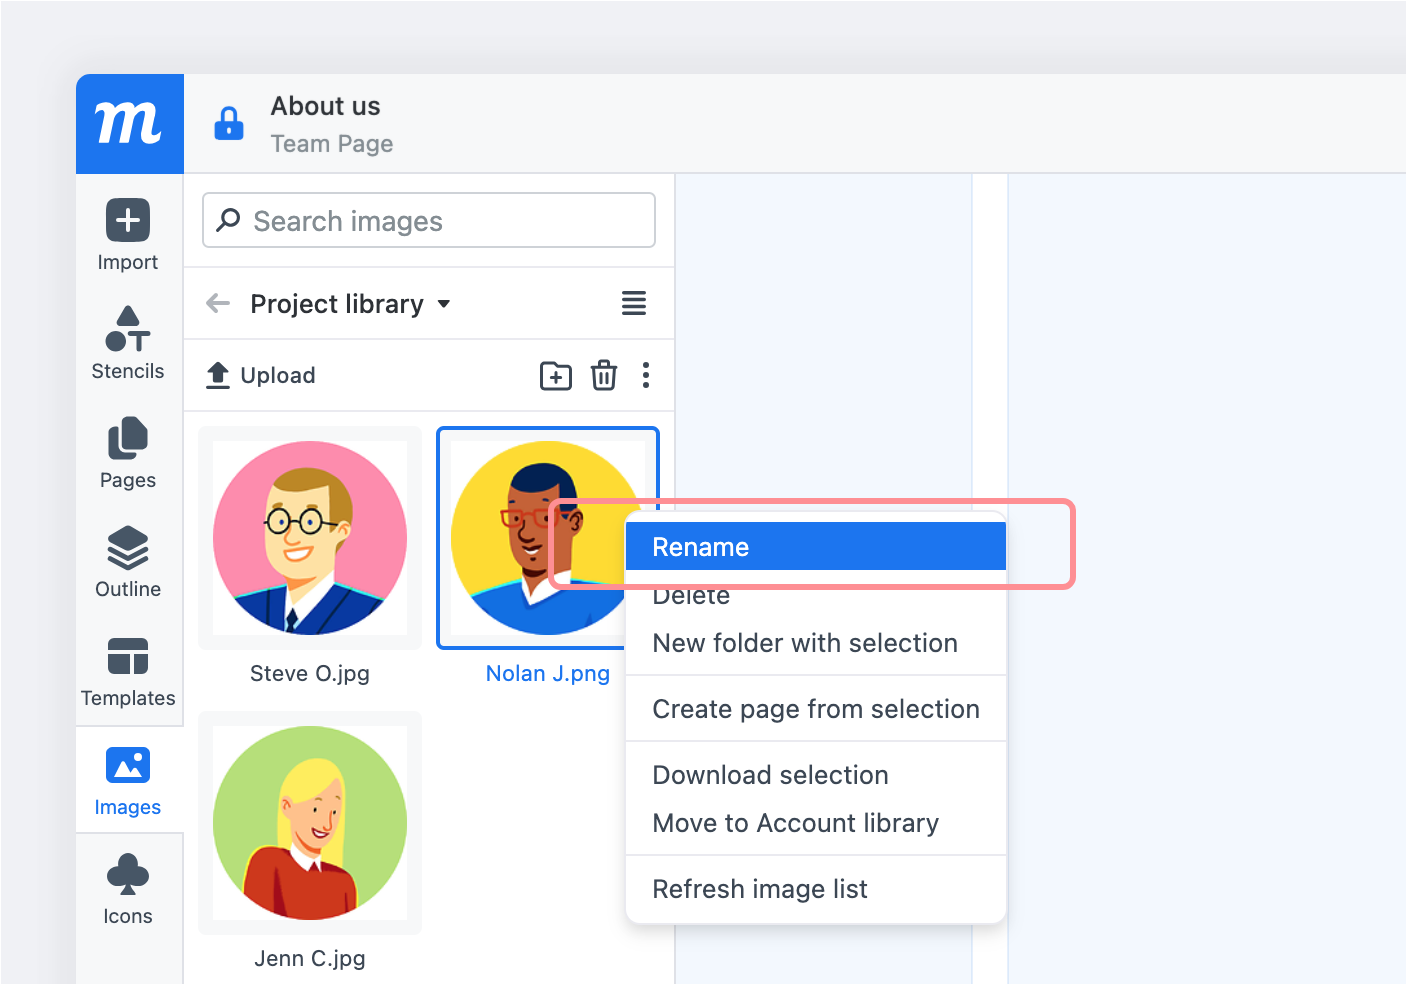Click the search magnifier icon
Image resolution: width=1406 pixels, height=984 pixels.
click(228, 219)
